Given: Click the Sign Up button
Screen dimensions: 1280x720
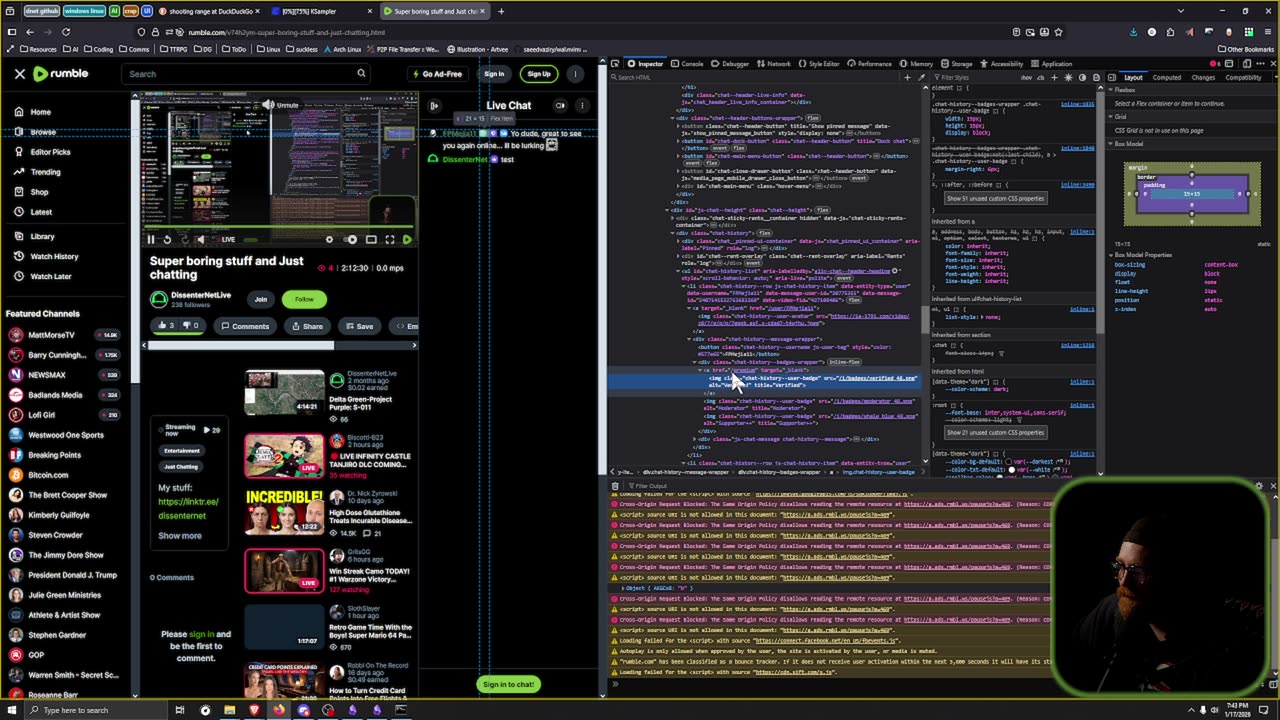Looking at the screenshot, I should point(538,74).
